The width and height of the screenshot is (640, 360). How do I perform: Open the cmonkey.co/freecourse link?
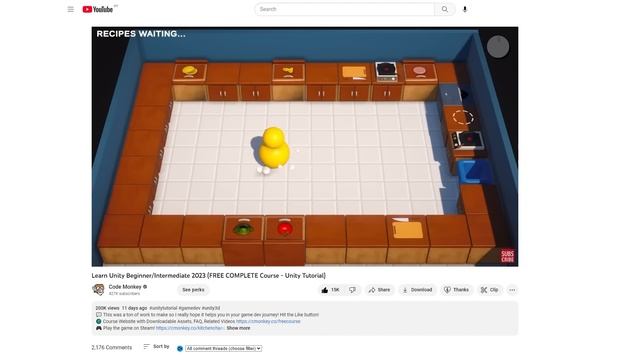pyautogui.click(x=268, y=321)
